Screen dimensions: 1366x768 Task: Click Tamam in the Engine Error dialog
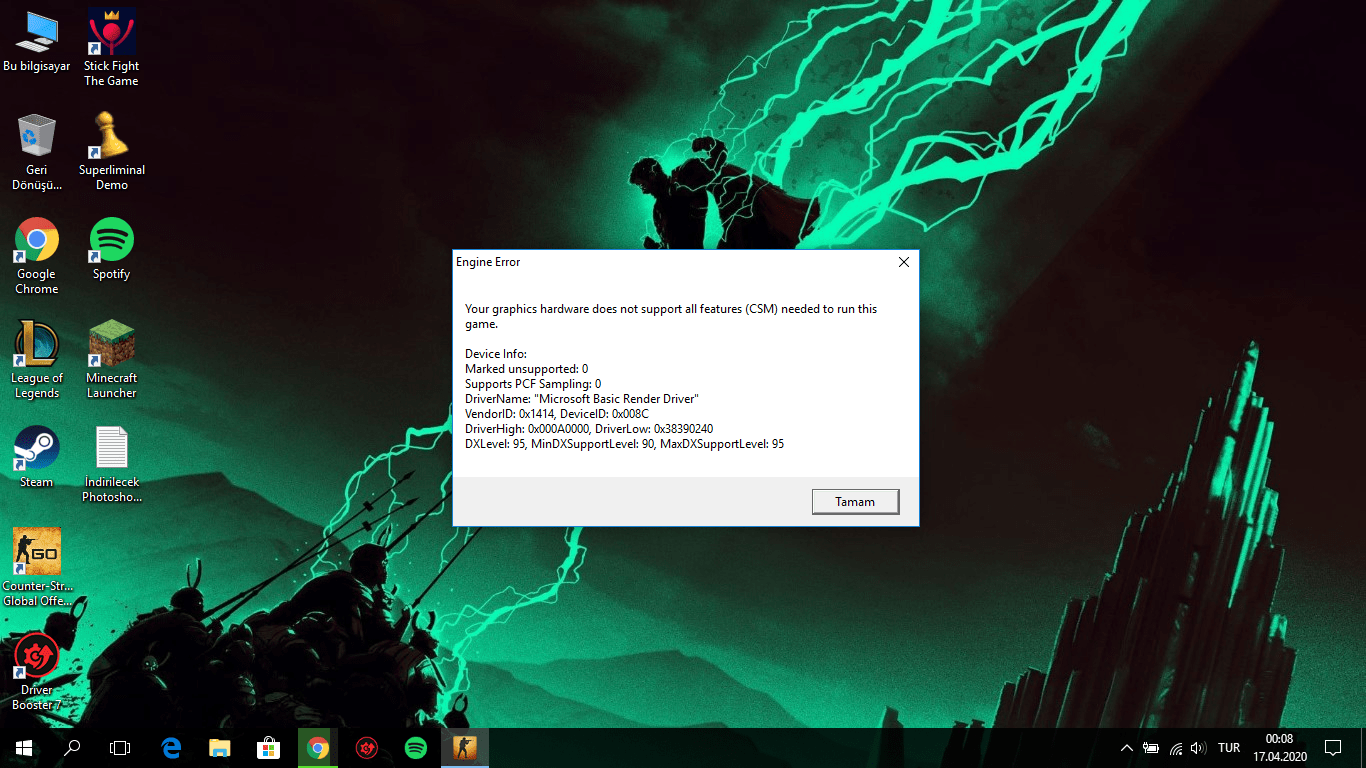point(855,502)
